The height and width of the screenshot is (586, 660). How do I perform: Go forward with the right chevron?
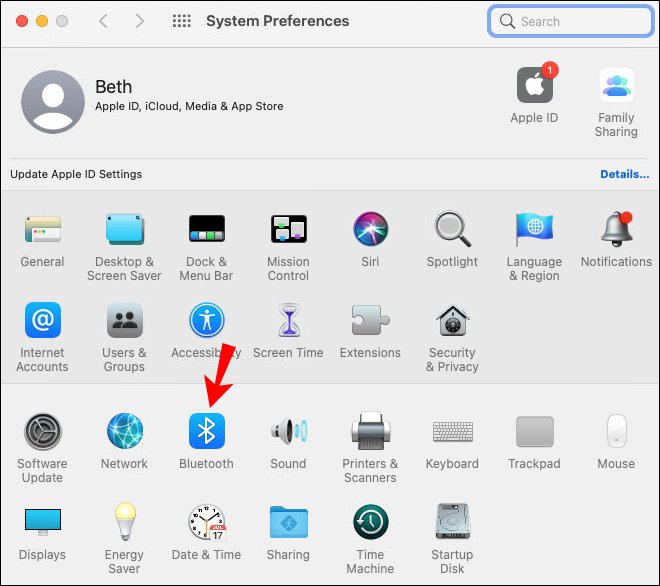(x=140, y=21)
